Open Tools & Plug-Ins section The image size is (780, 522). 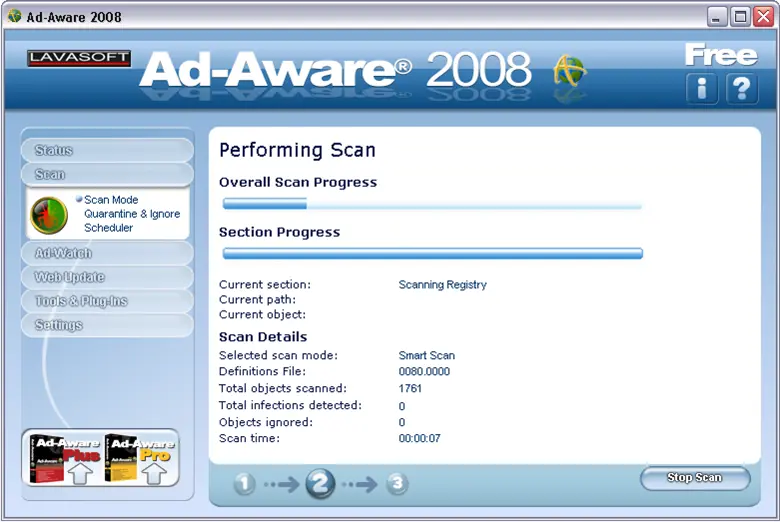[x=107, y=301]
